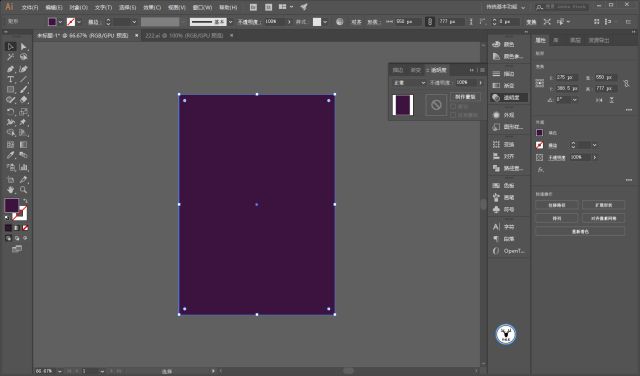Click the 制作蒙版 Make Mask button

(465, 97)
